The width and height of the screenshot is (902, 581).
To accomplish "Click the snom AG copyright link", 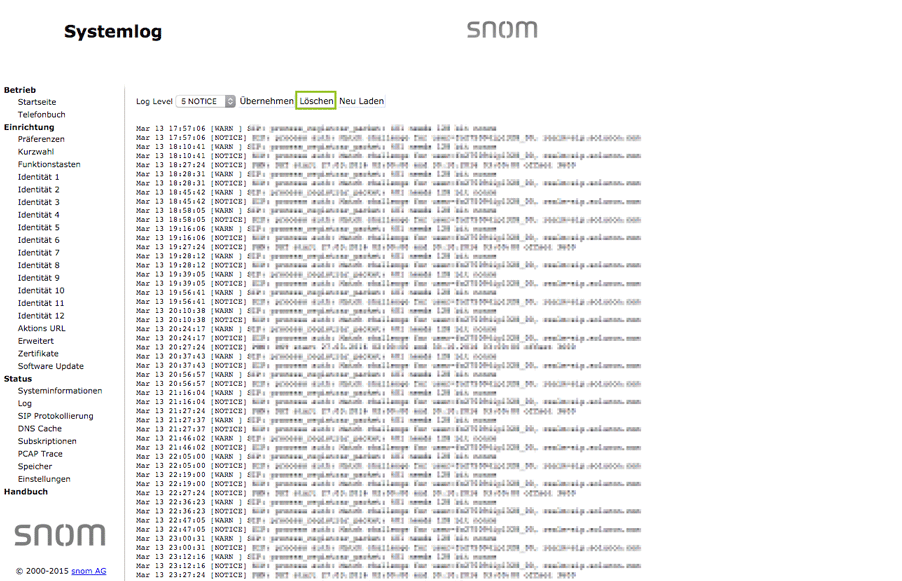I will pos(88,571).
